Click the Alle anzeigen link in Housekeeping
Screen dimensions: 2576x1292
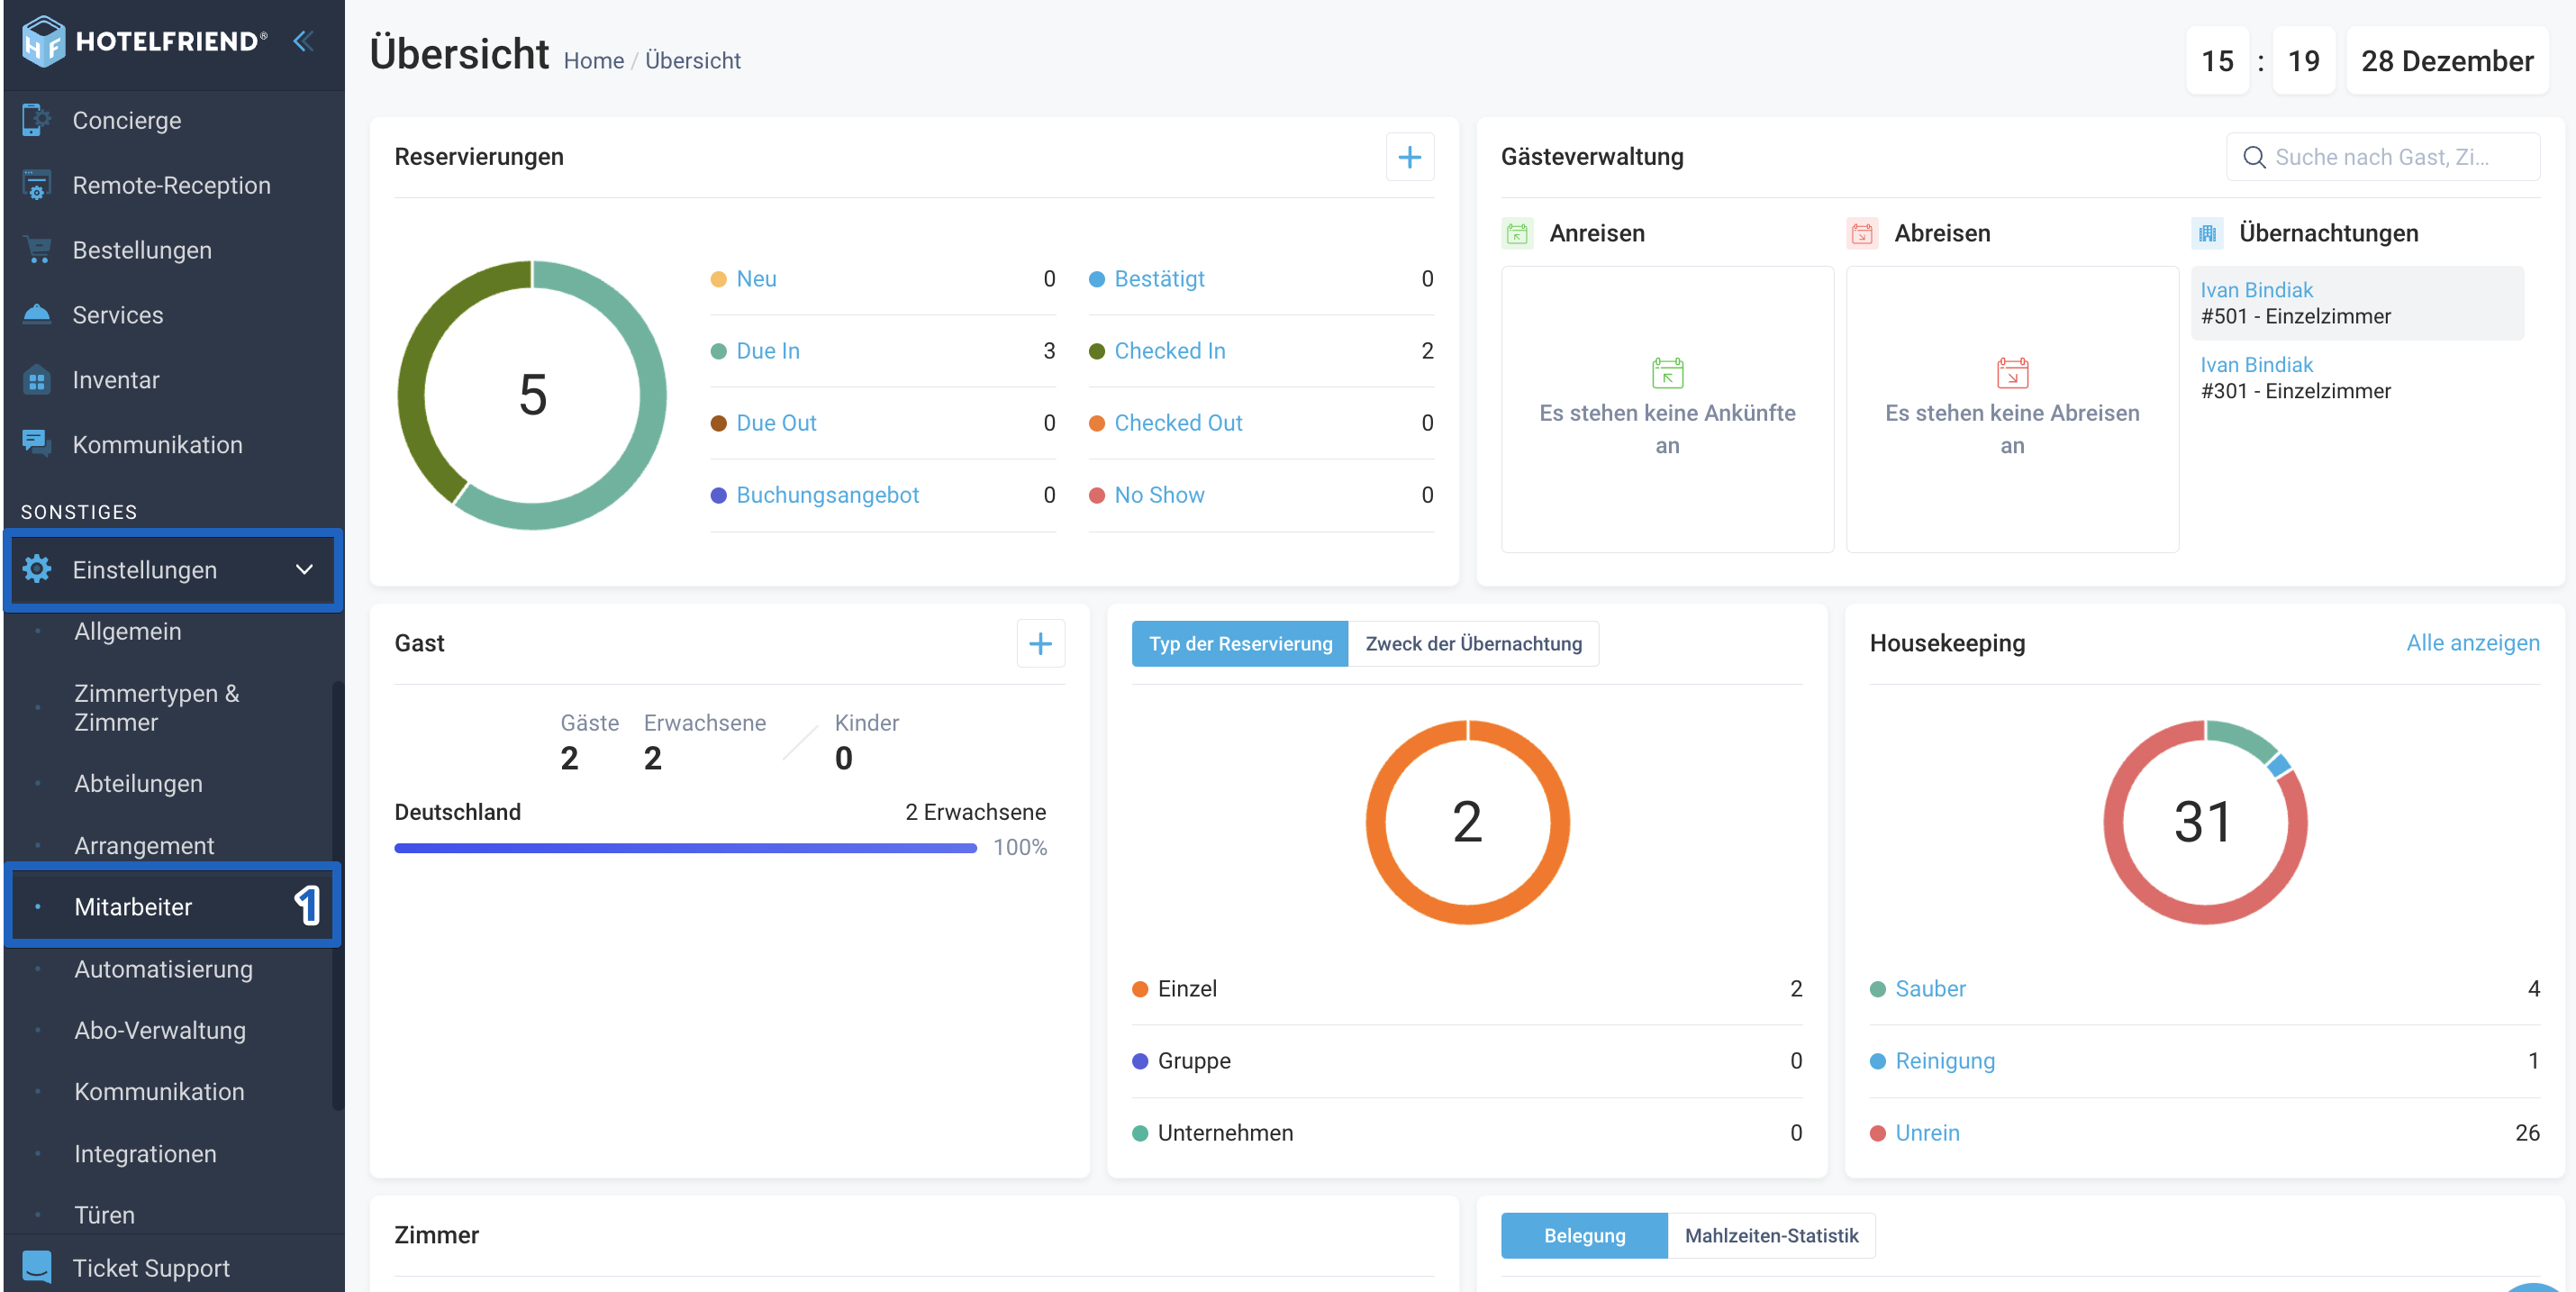point(2472,643)
